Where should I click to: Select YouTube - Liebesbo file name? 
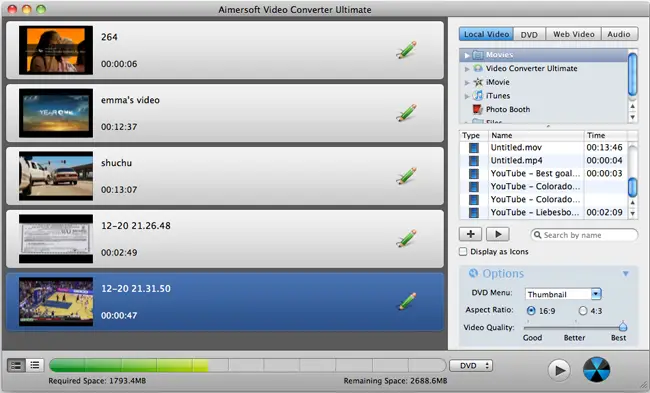coord(535,212)
